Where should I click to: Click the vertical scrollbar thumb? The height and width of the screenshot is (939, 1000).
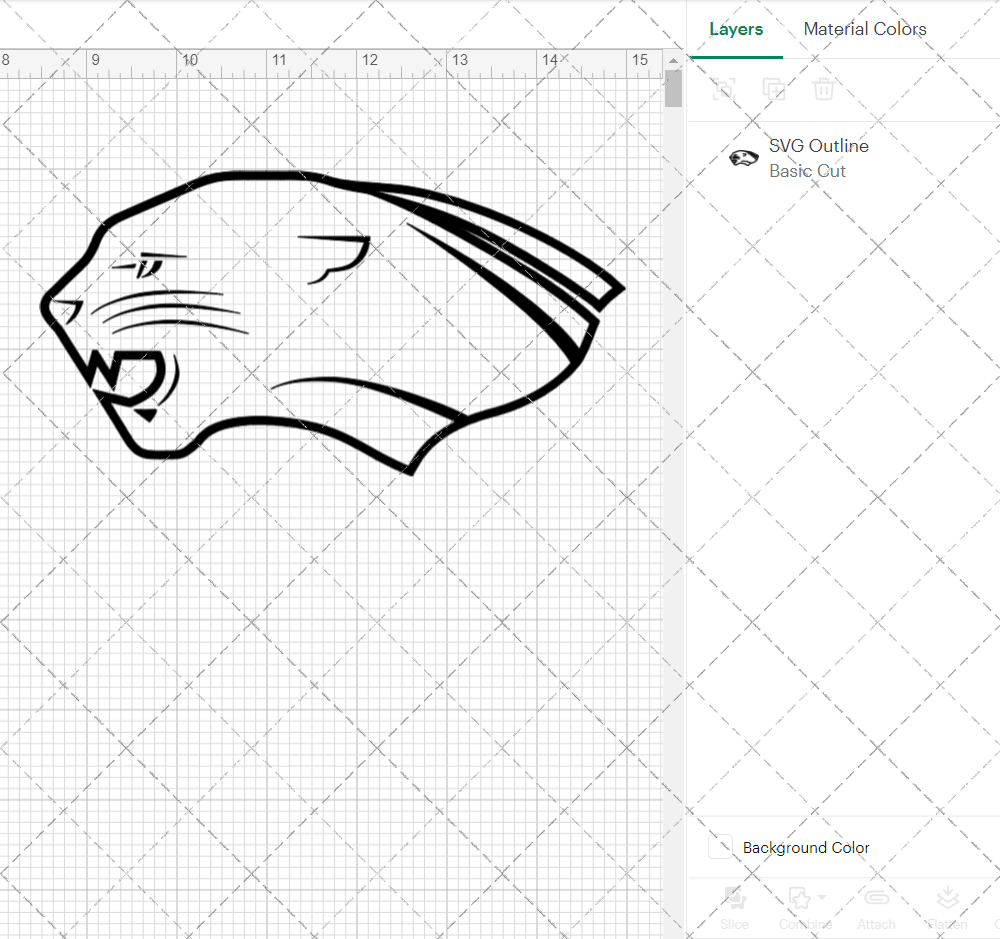(x=673, y=89)
